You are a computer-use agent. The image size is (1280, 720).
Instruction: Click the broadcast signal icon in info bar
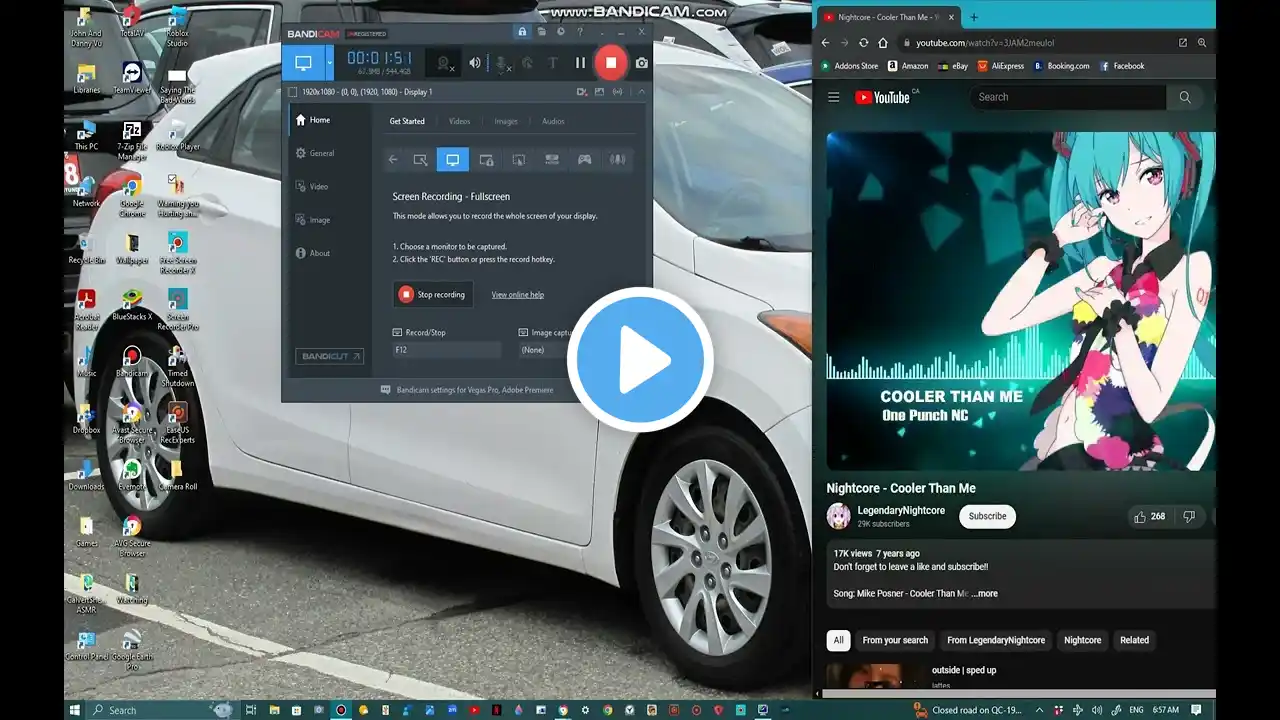pos(618,92)
